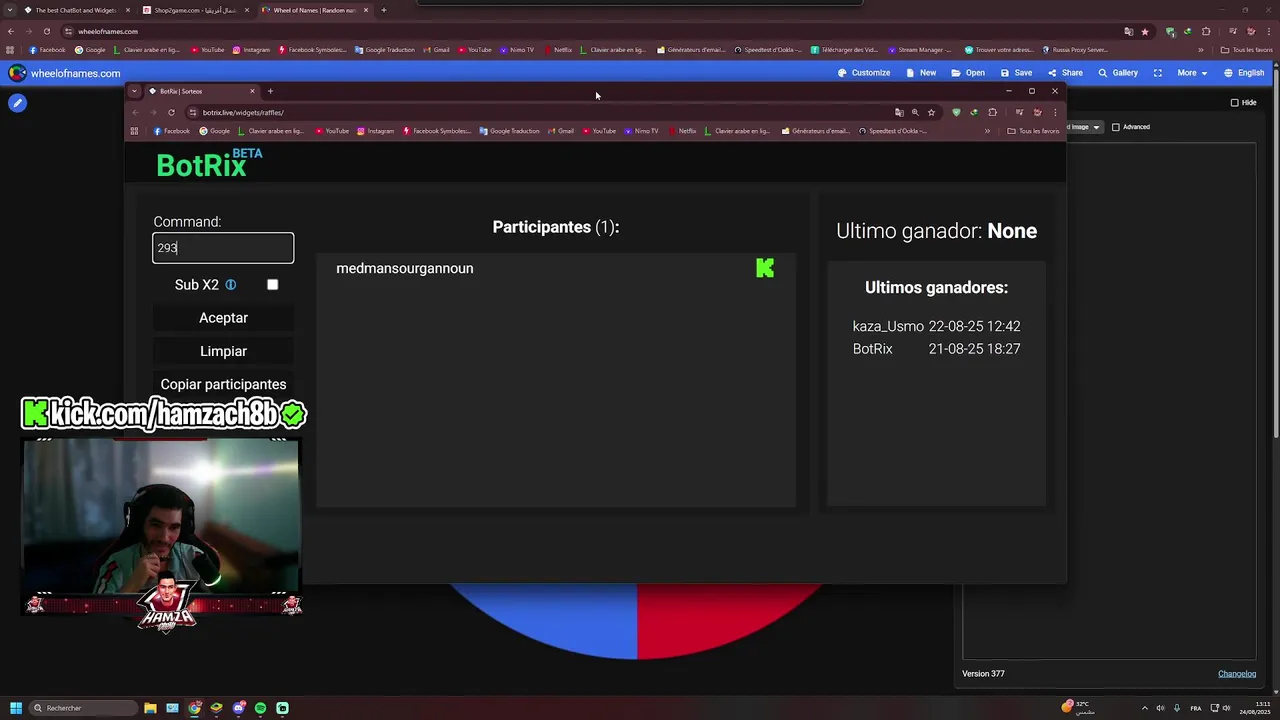The image size is (1280, 720).
Task: Open tab search dropdown in BotRix window
Action: click(134, 91)
